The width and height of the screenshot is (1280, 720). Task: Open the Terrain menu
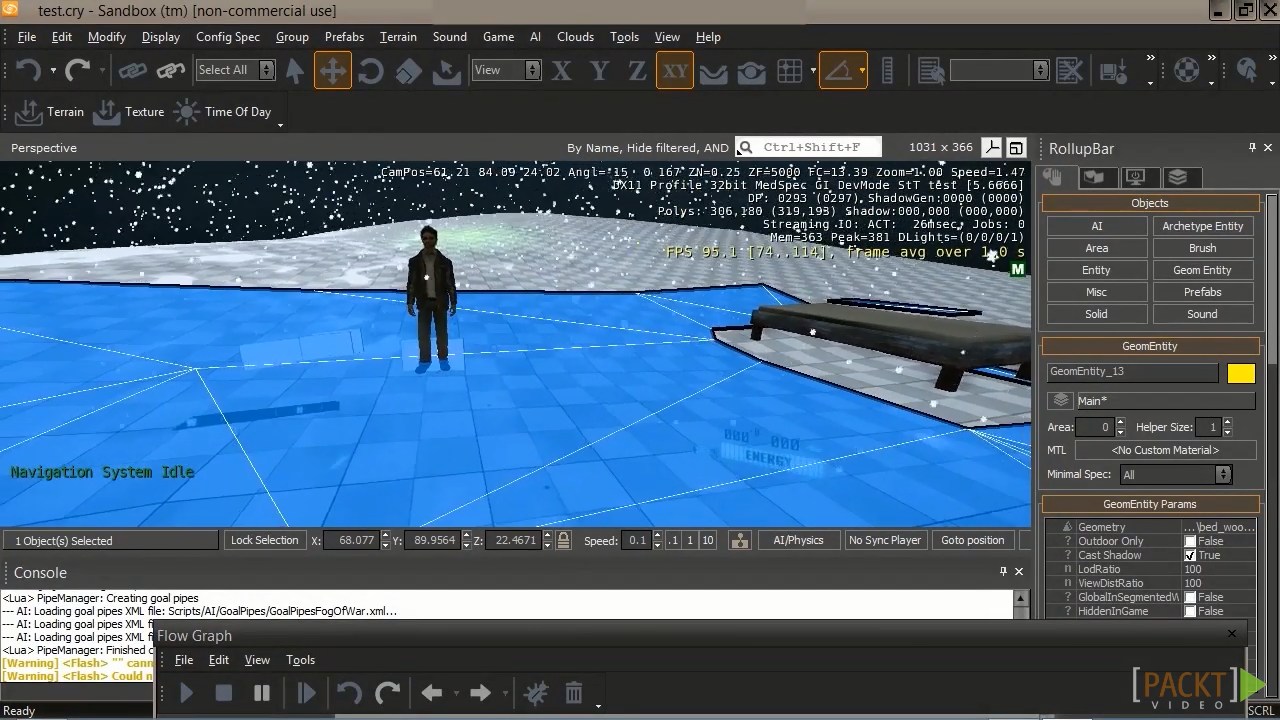[398, 37]
